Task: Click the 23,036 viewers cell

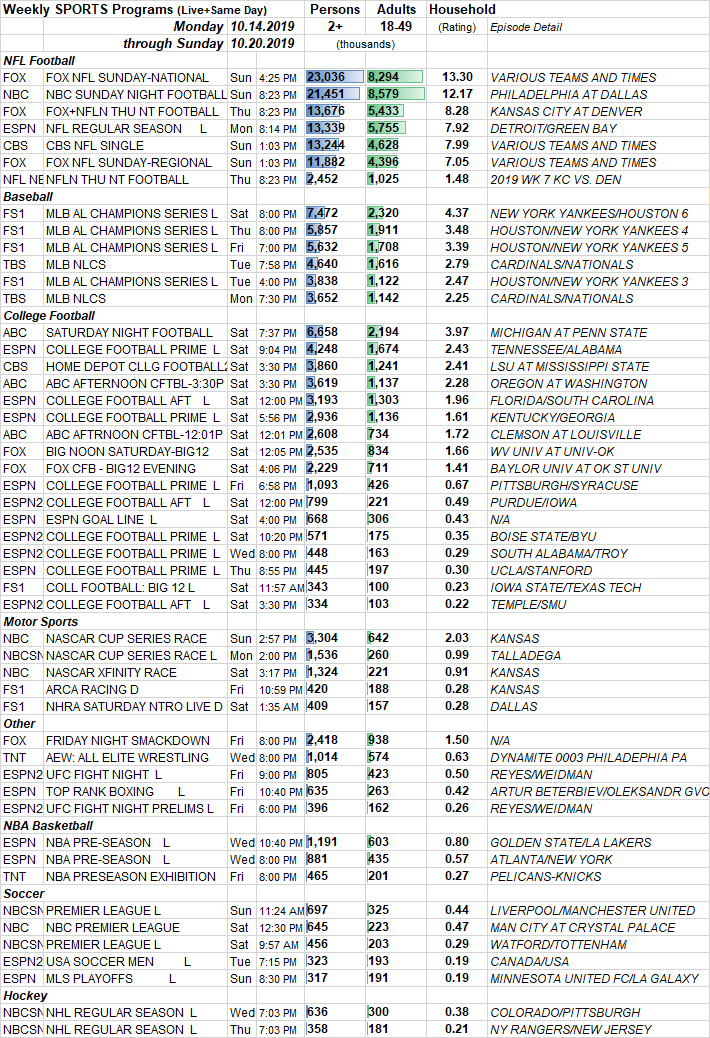Action: [334, 77]
